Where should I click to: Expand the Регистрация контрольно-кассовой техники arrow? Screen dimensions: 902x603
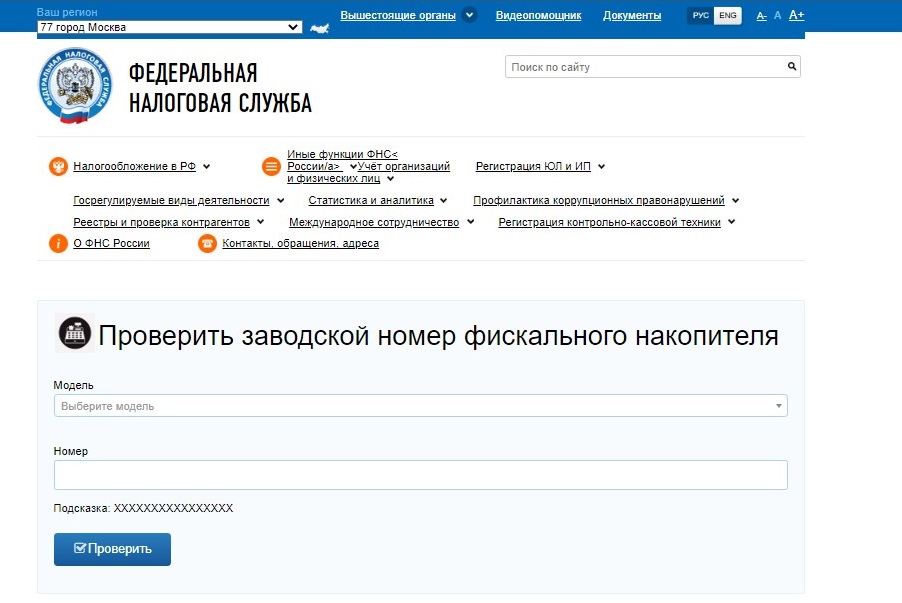pyautogui.click(x=731, y=222)
